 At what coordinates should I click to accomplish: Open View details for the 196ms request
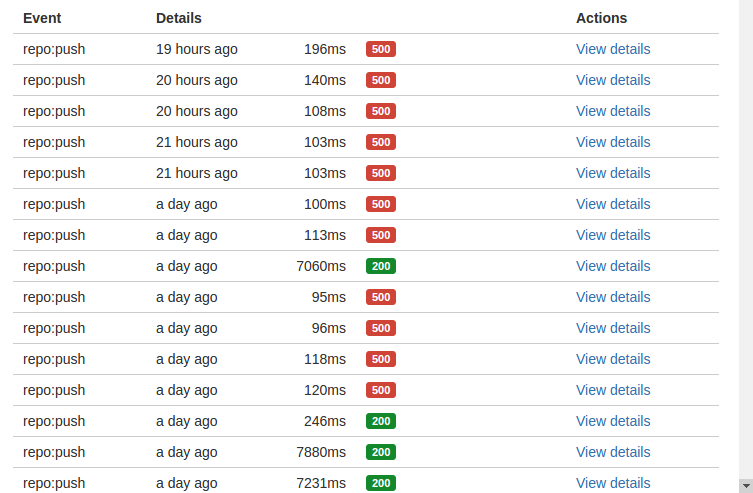coord(613,49)
